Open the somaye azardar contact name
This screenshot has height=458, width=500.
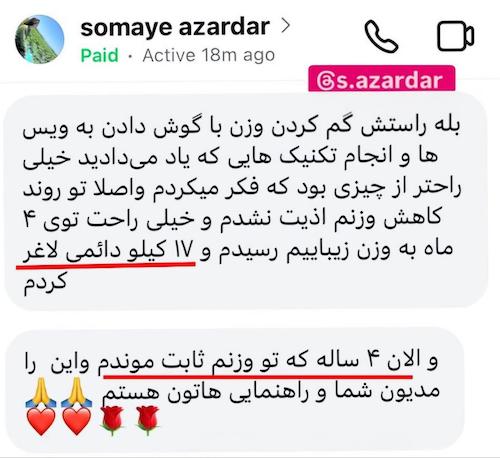175,27
